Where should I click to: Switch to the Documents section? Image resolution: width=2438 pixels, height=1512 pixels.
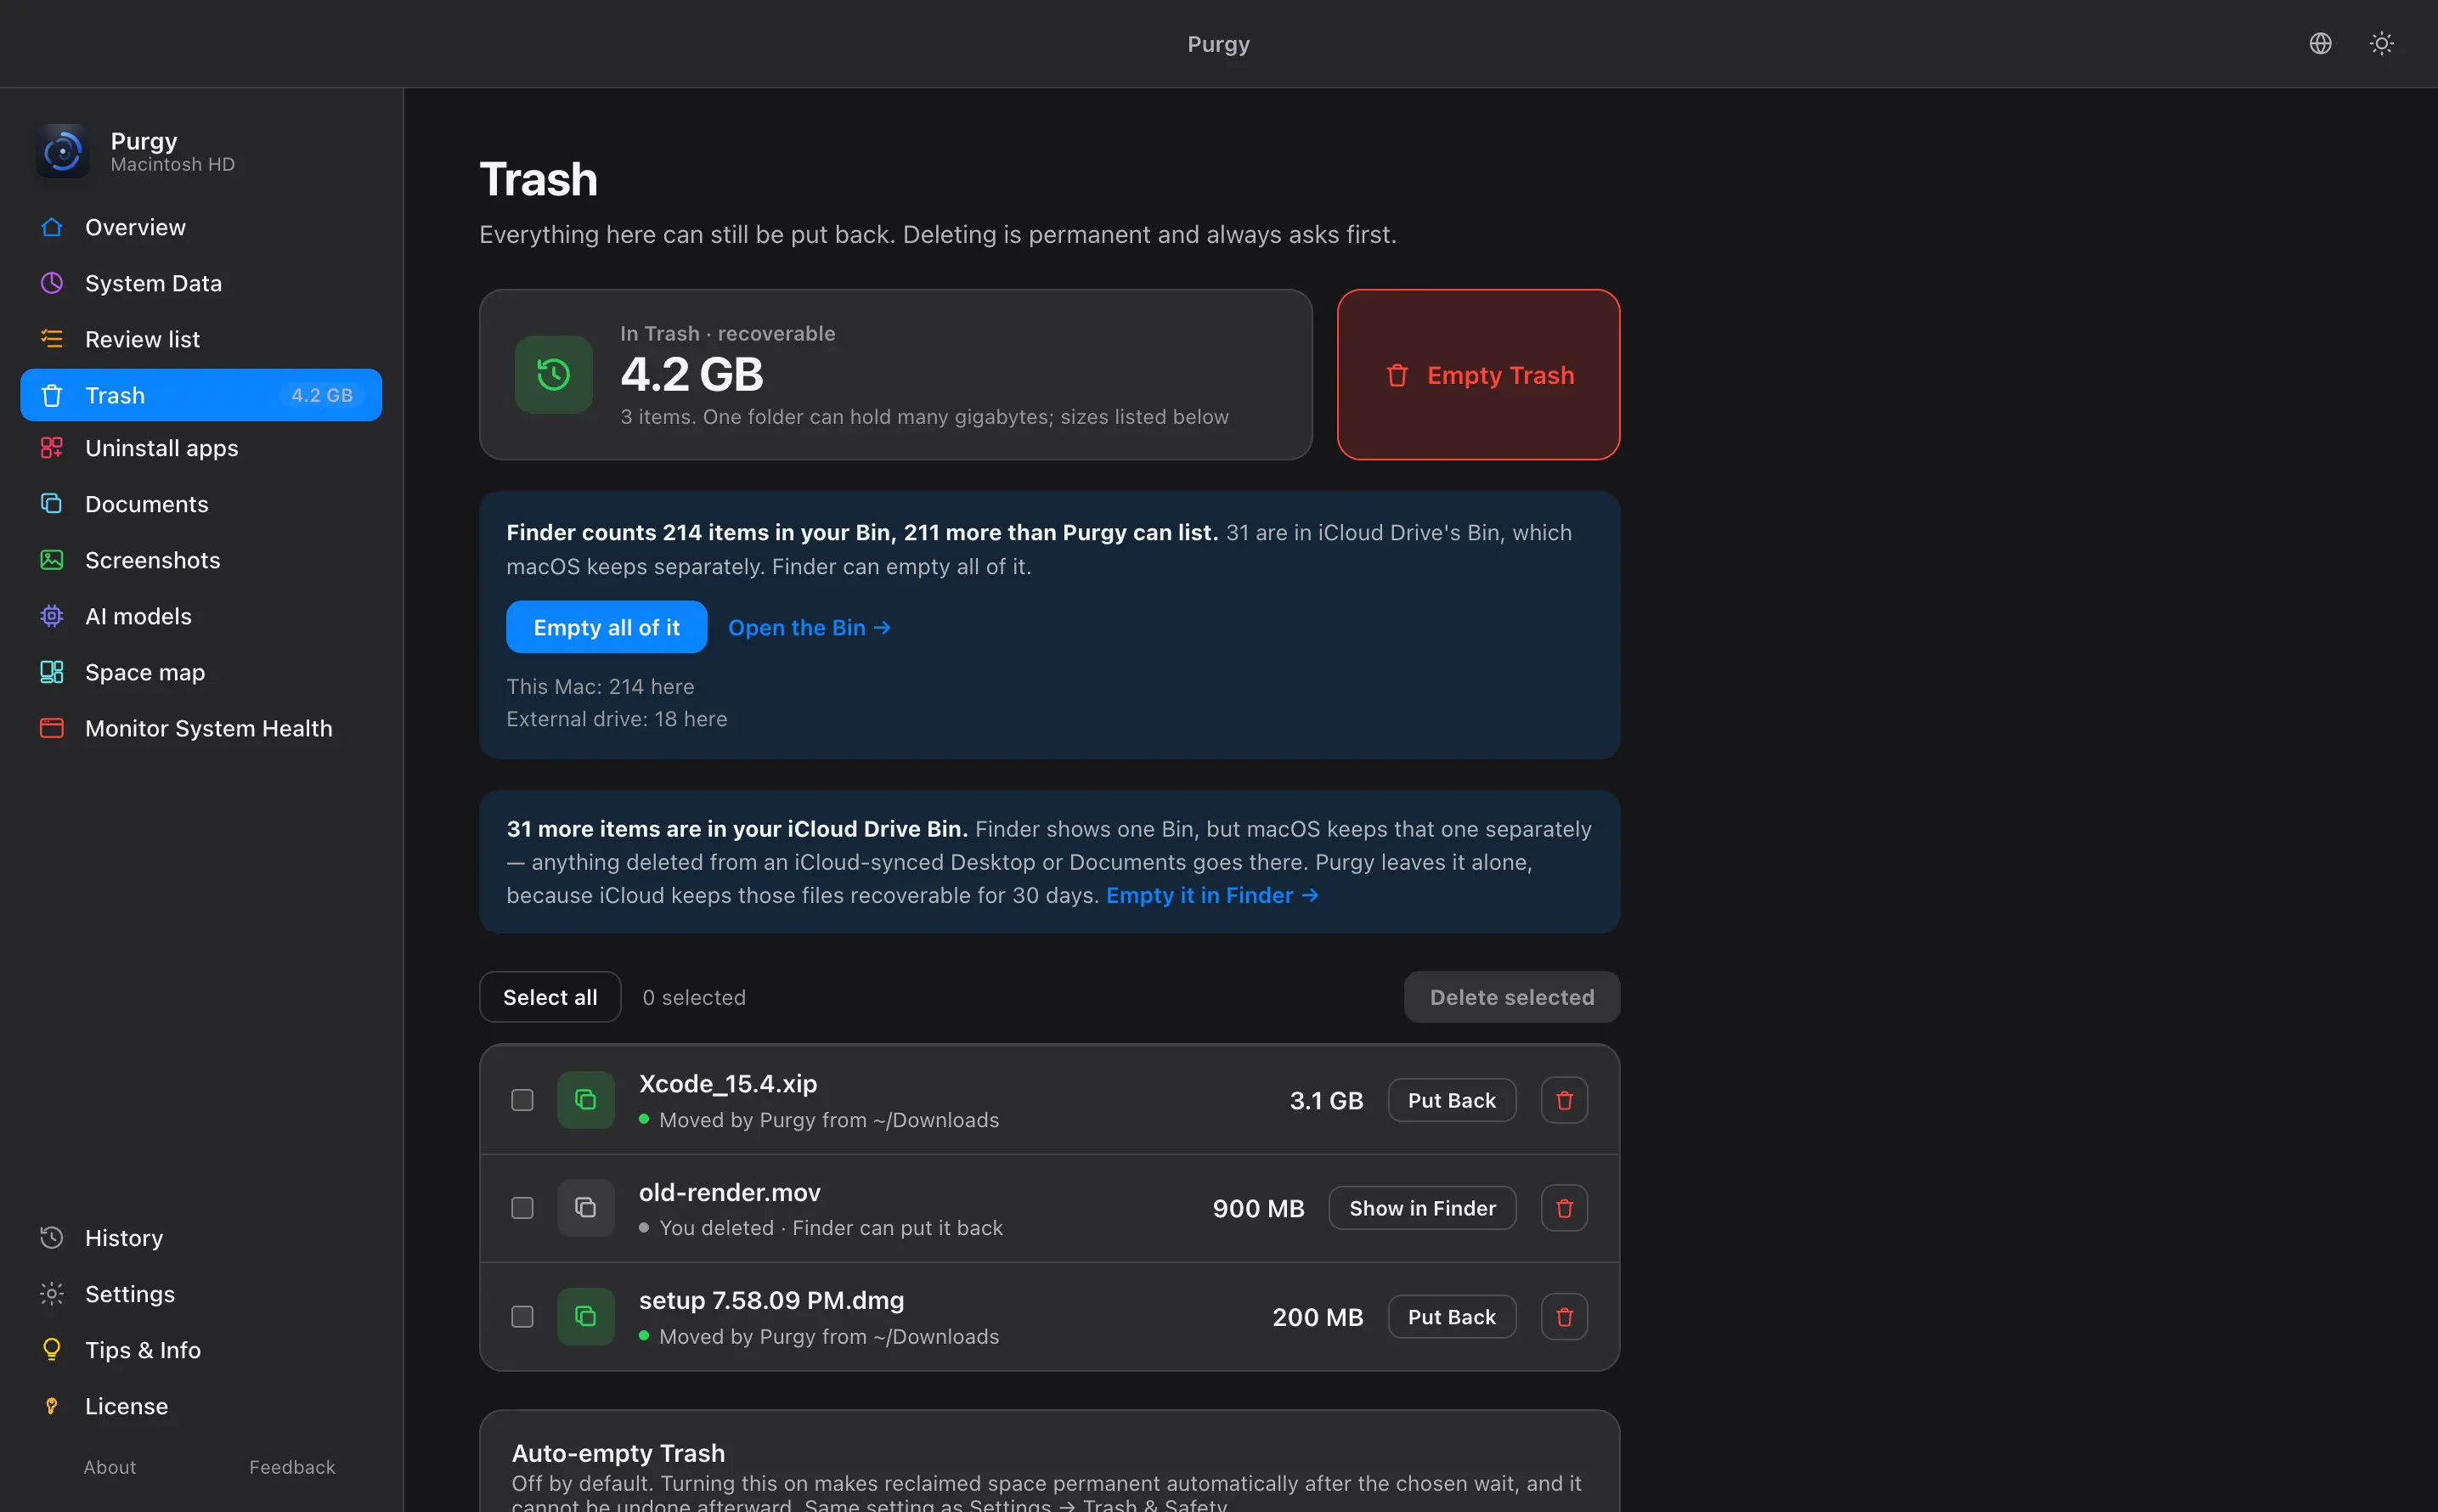tap(201, 504)
